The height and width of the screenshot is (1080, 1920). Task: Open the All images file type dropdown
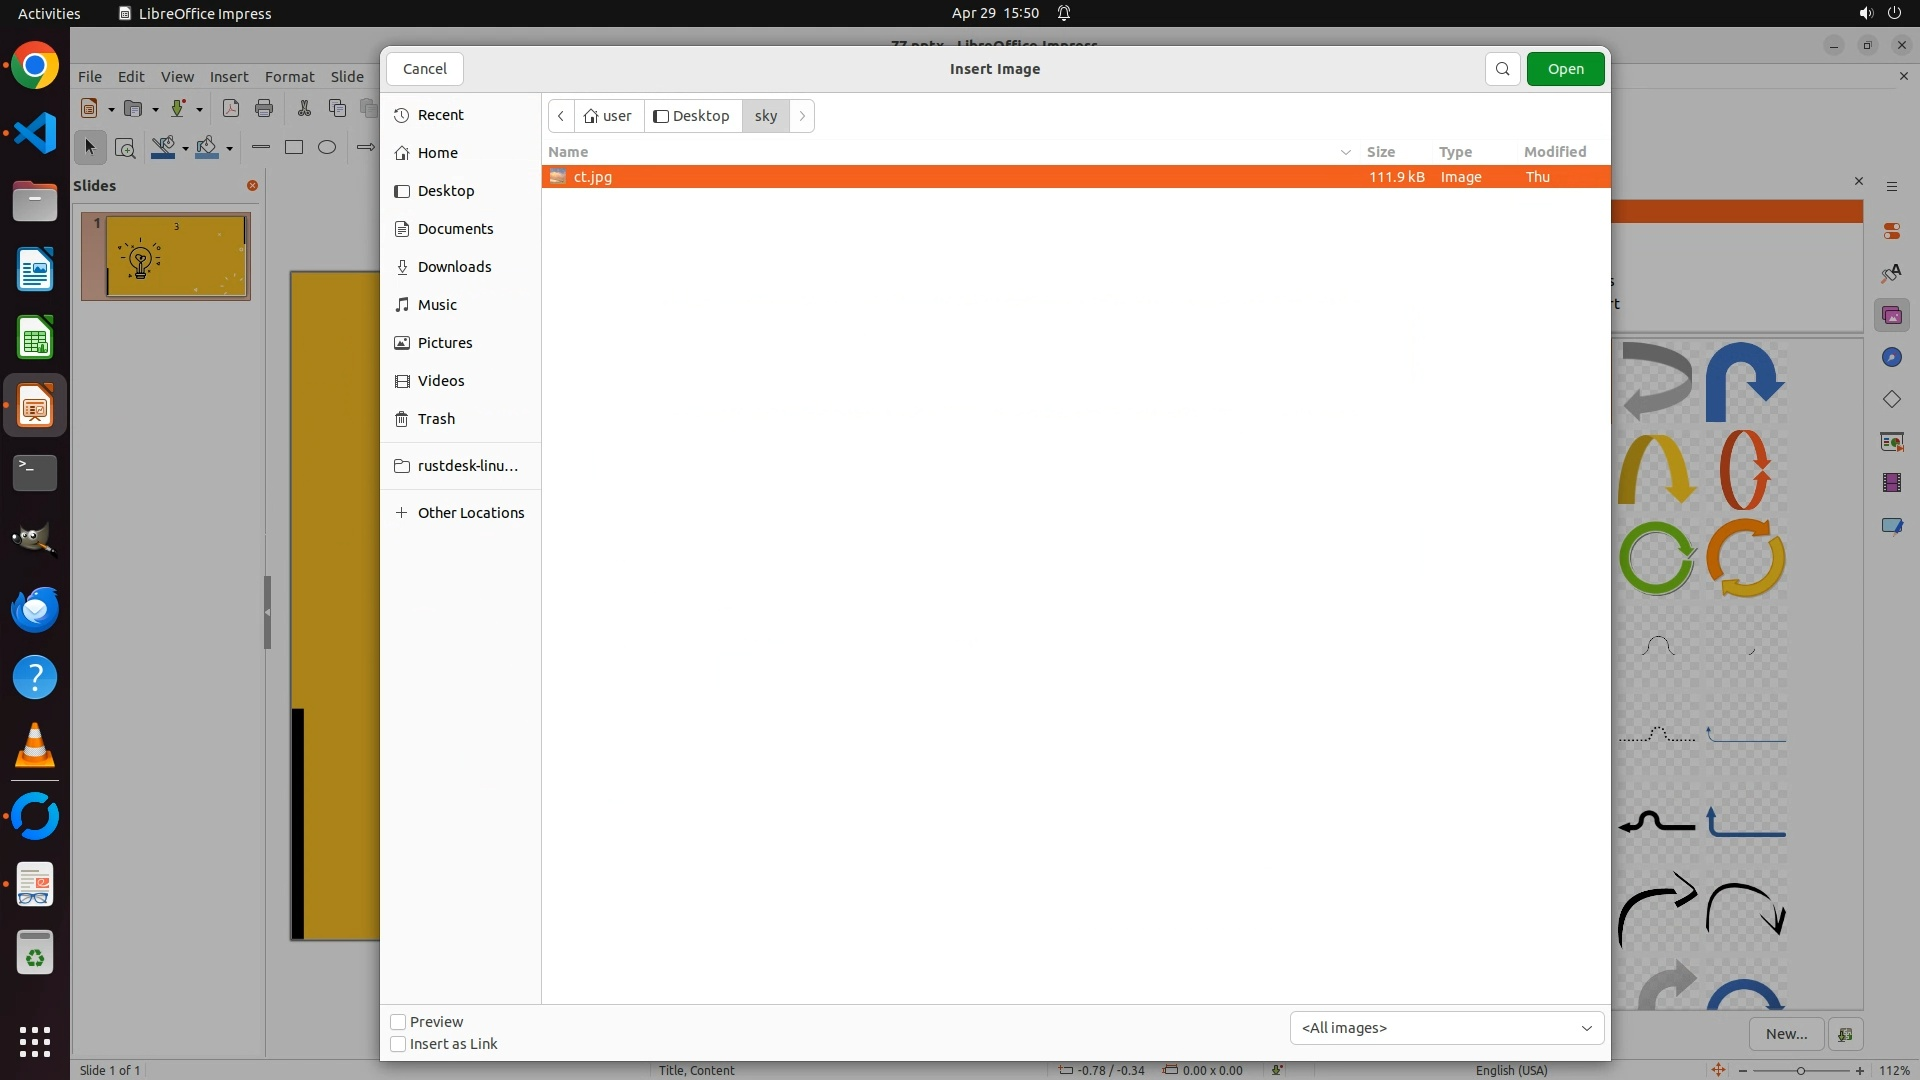pos(1446,1028)
